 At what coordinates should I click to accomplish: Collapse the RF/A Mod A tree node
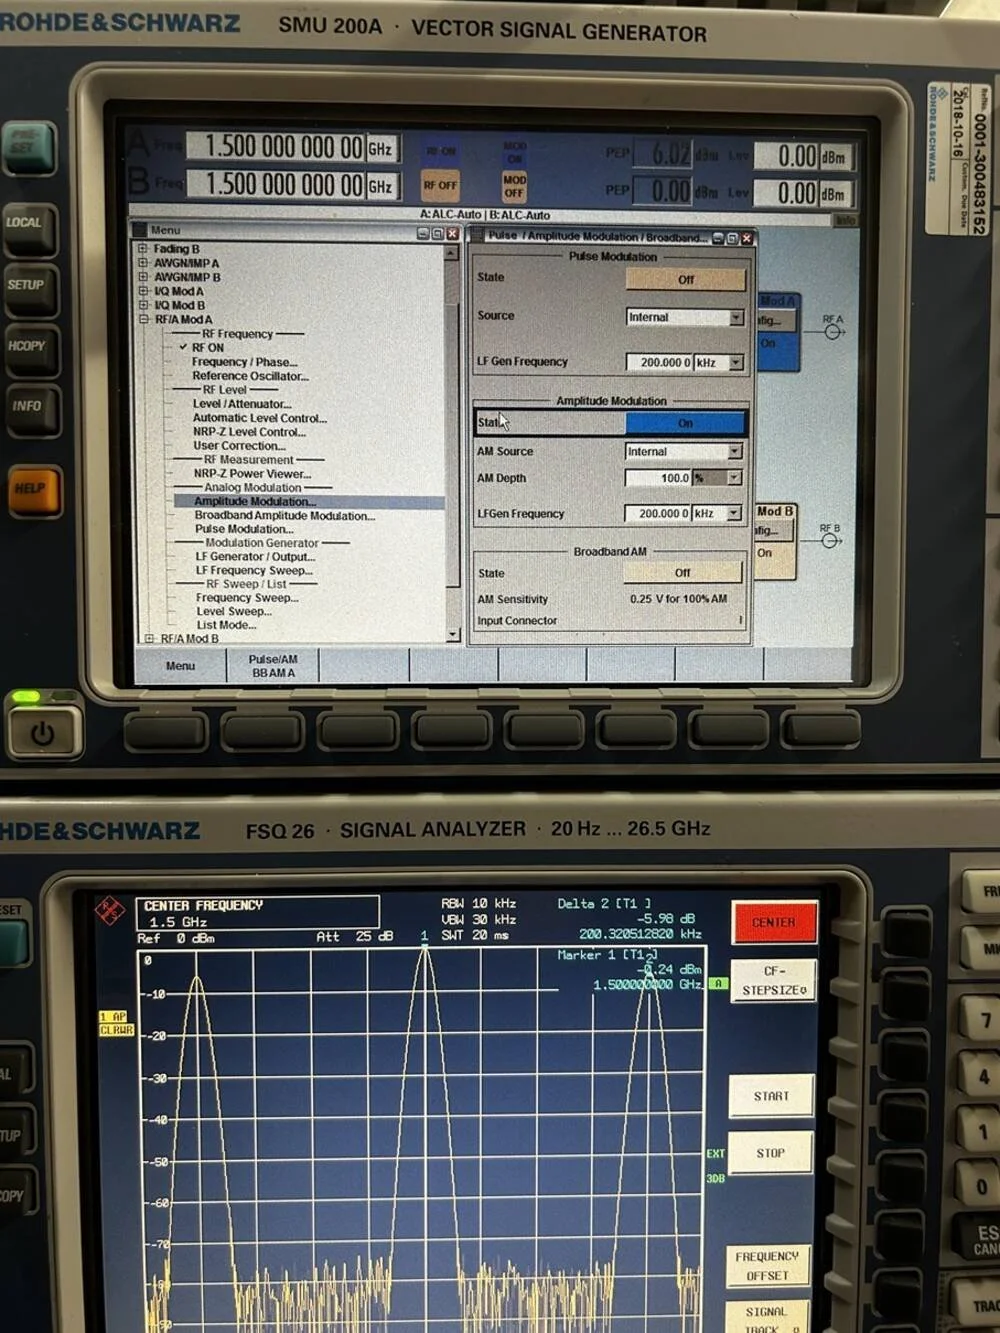(x=143, y=319)
